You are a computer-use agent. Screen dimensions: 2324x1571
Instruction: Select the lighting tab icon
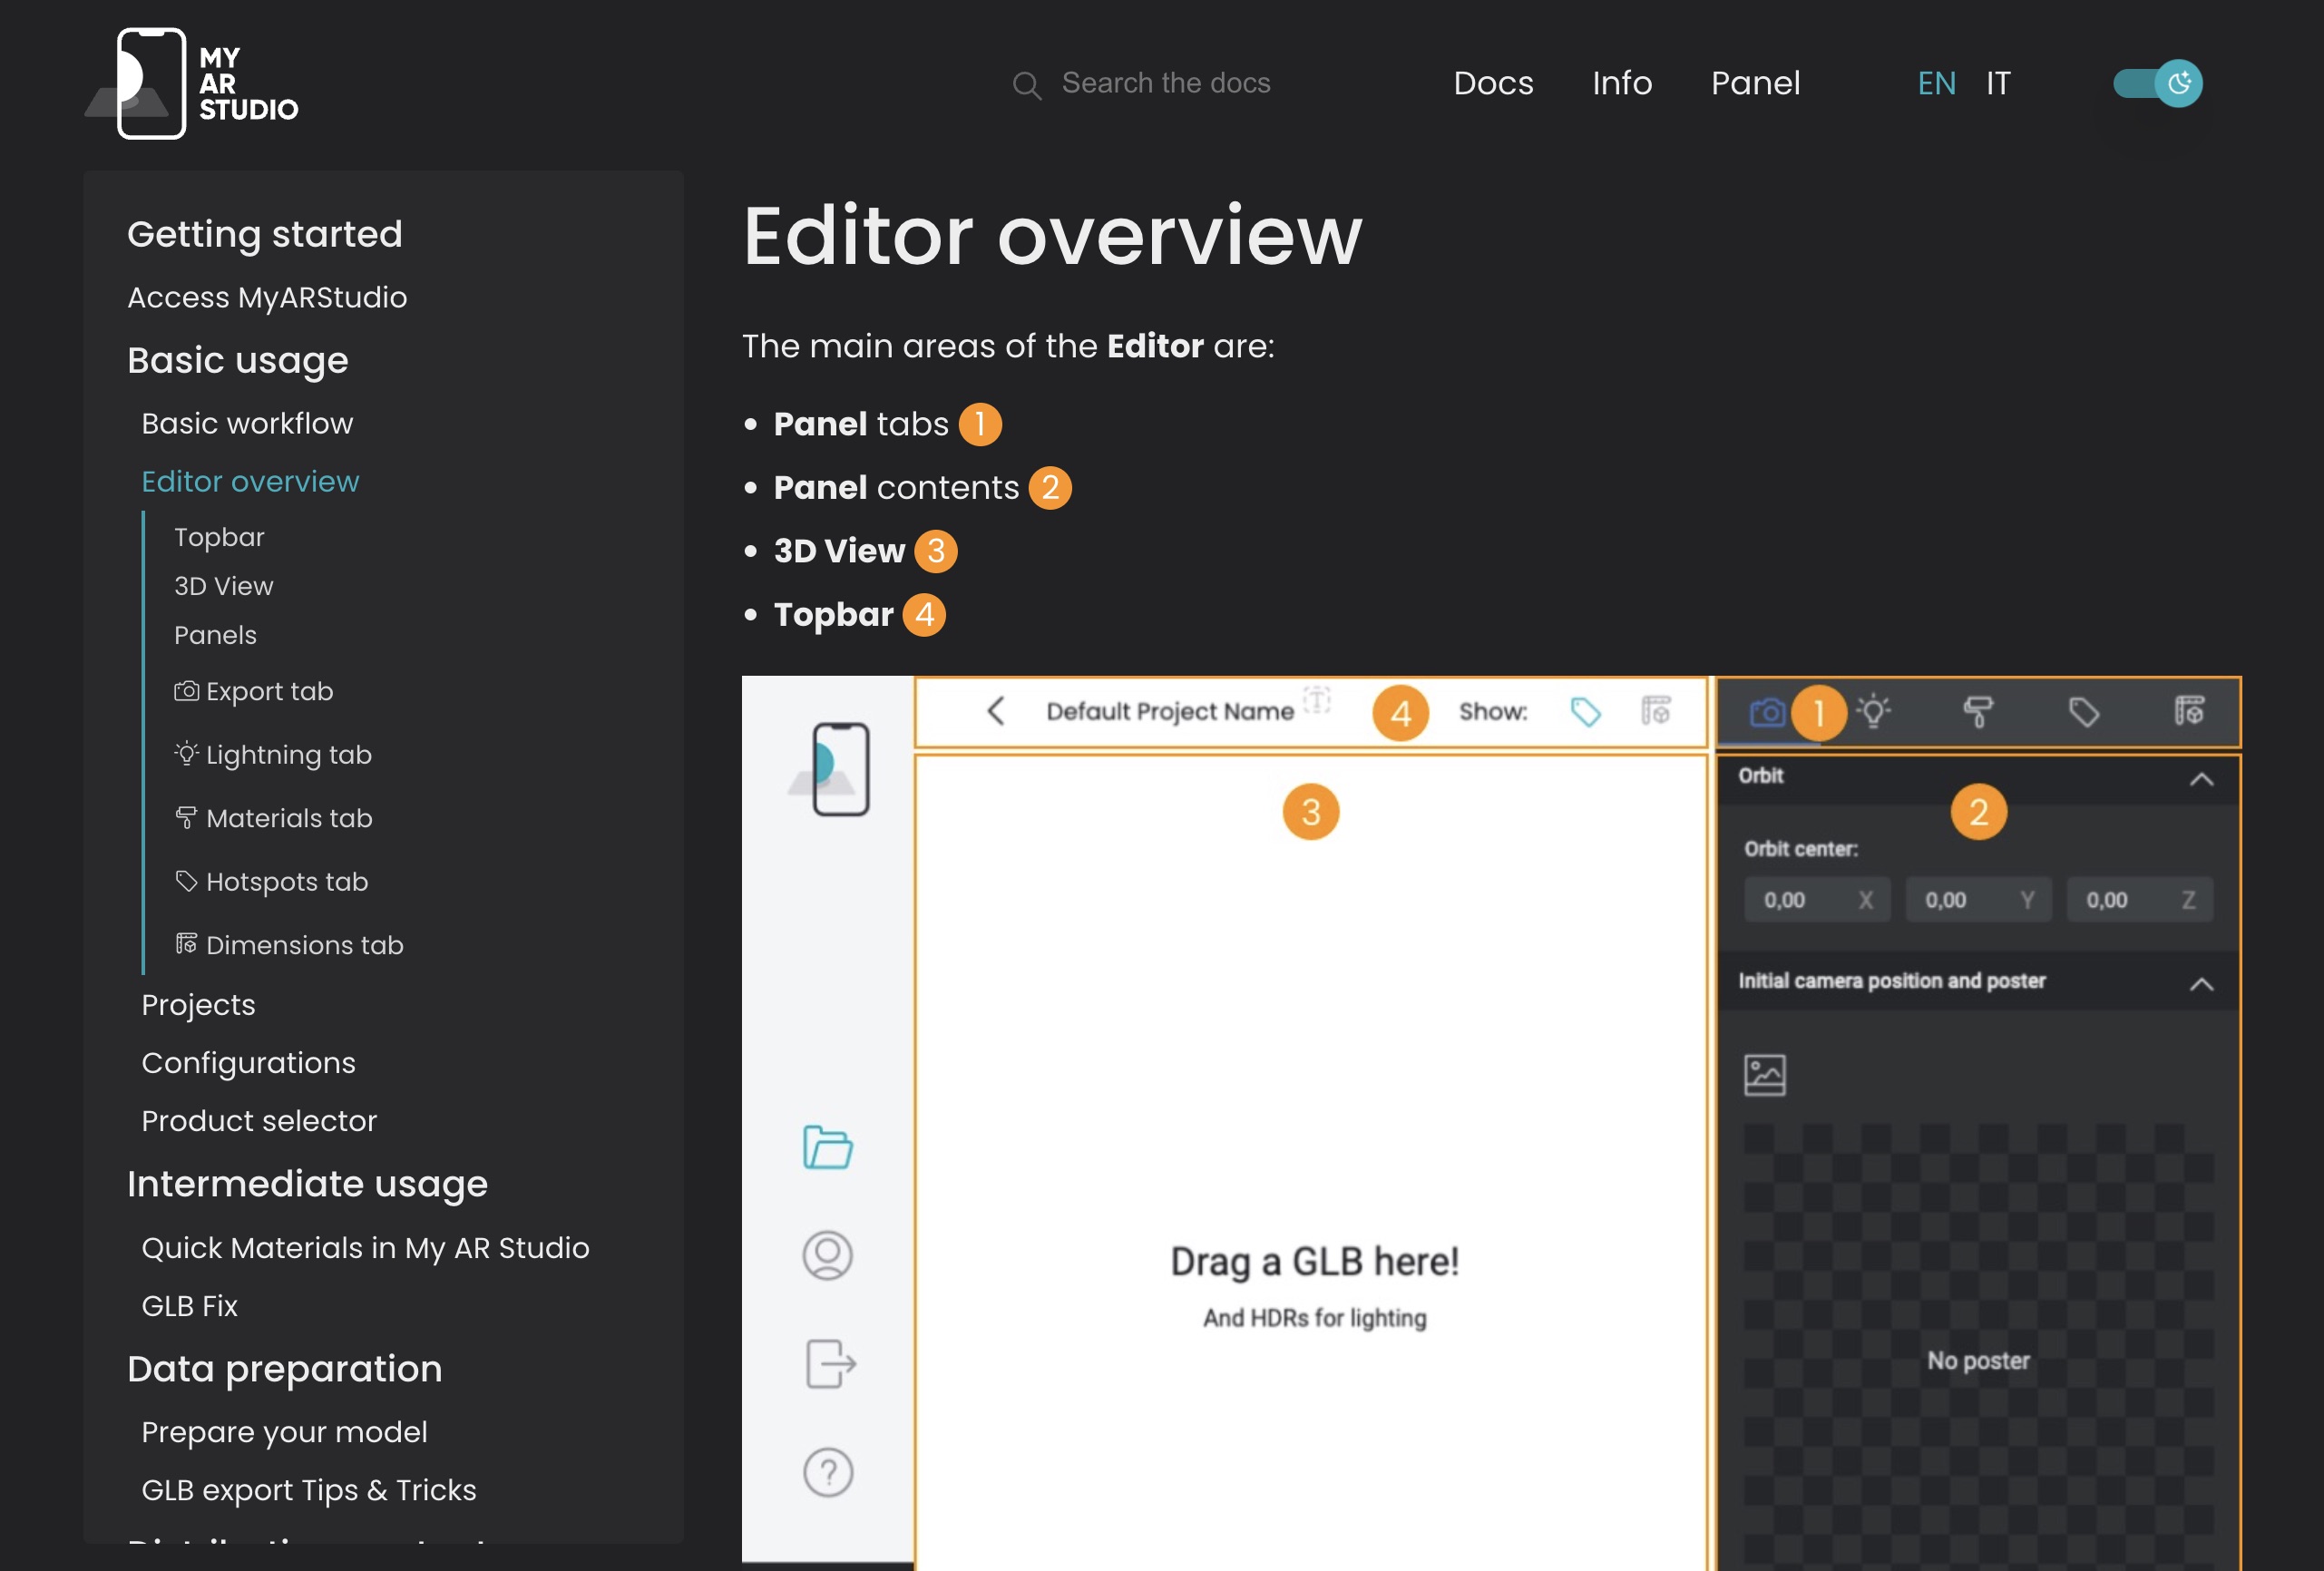[x=1873, y=714]
